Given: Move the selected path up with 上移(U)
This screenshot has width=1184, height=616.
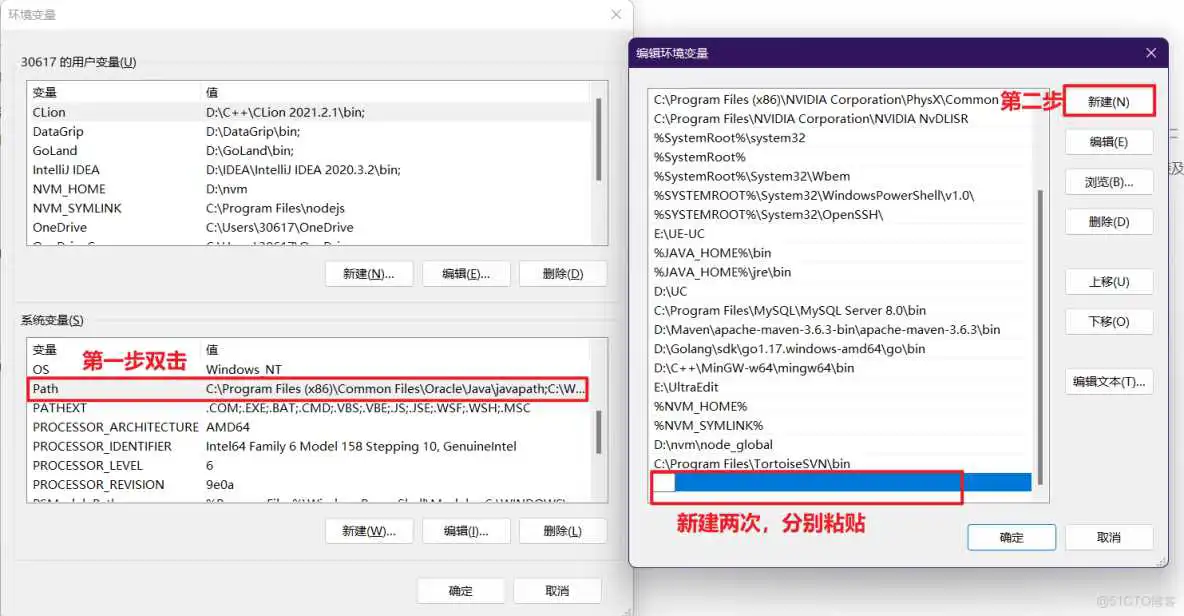Looking at the screenshot, I should pyautogui.click(x=1109, y=281).
